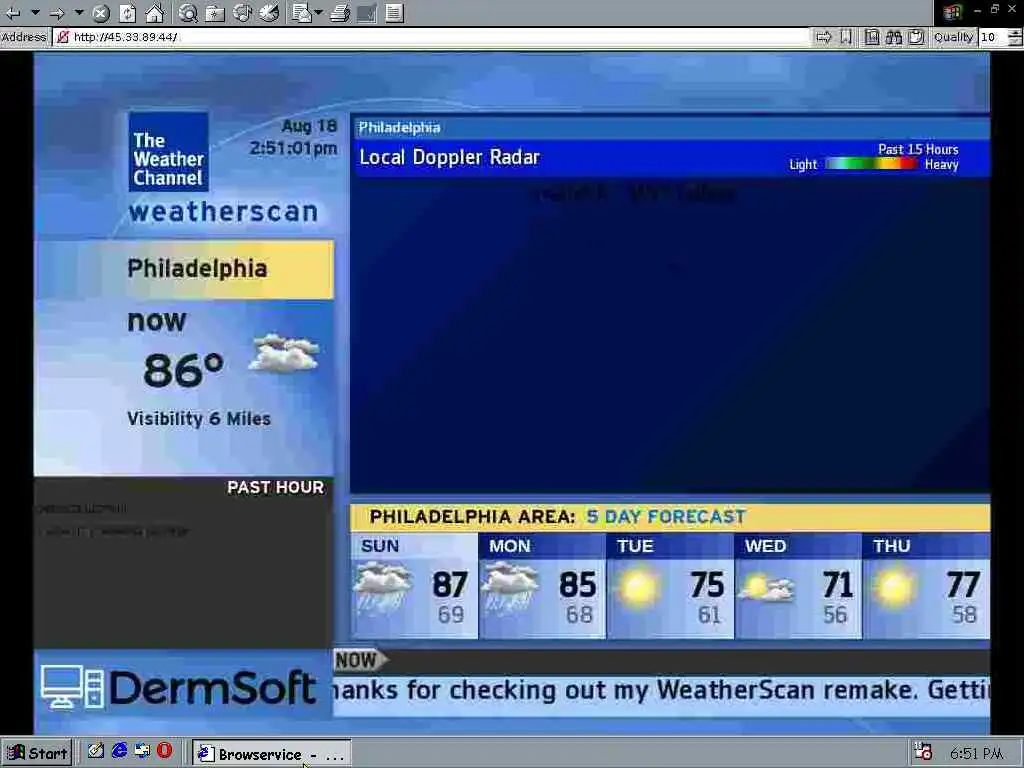Click The Weather Channel logo

tap(168, 152)
